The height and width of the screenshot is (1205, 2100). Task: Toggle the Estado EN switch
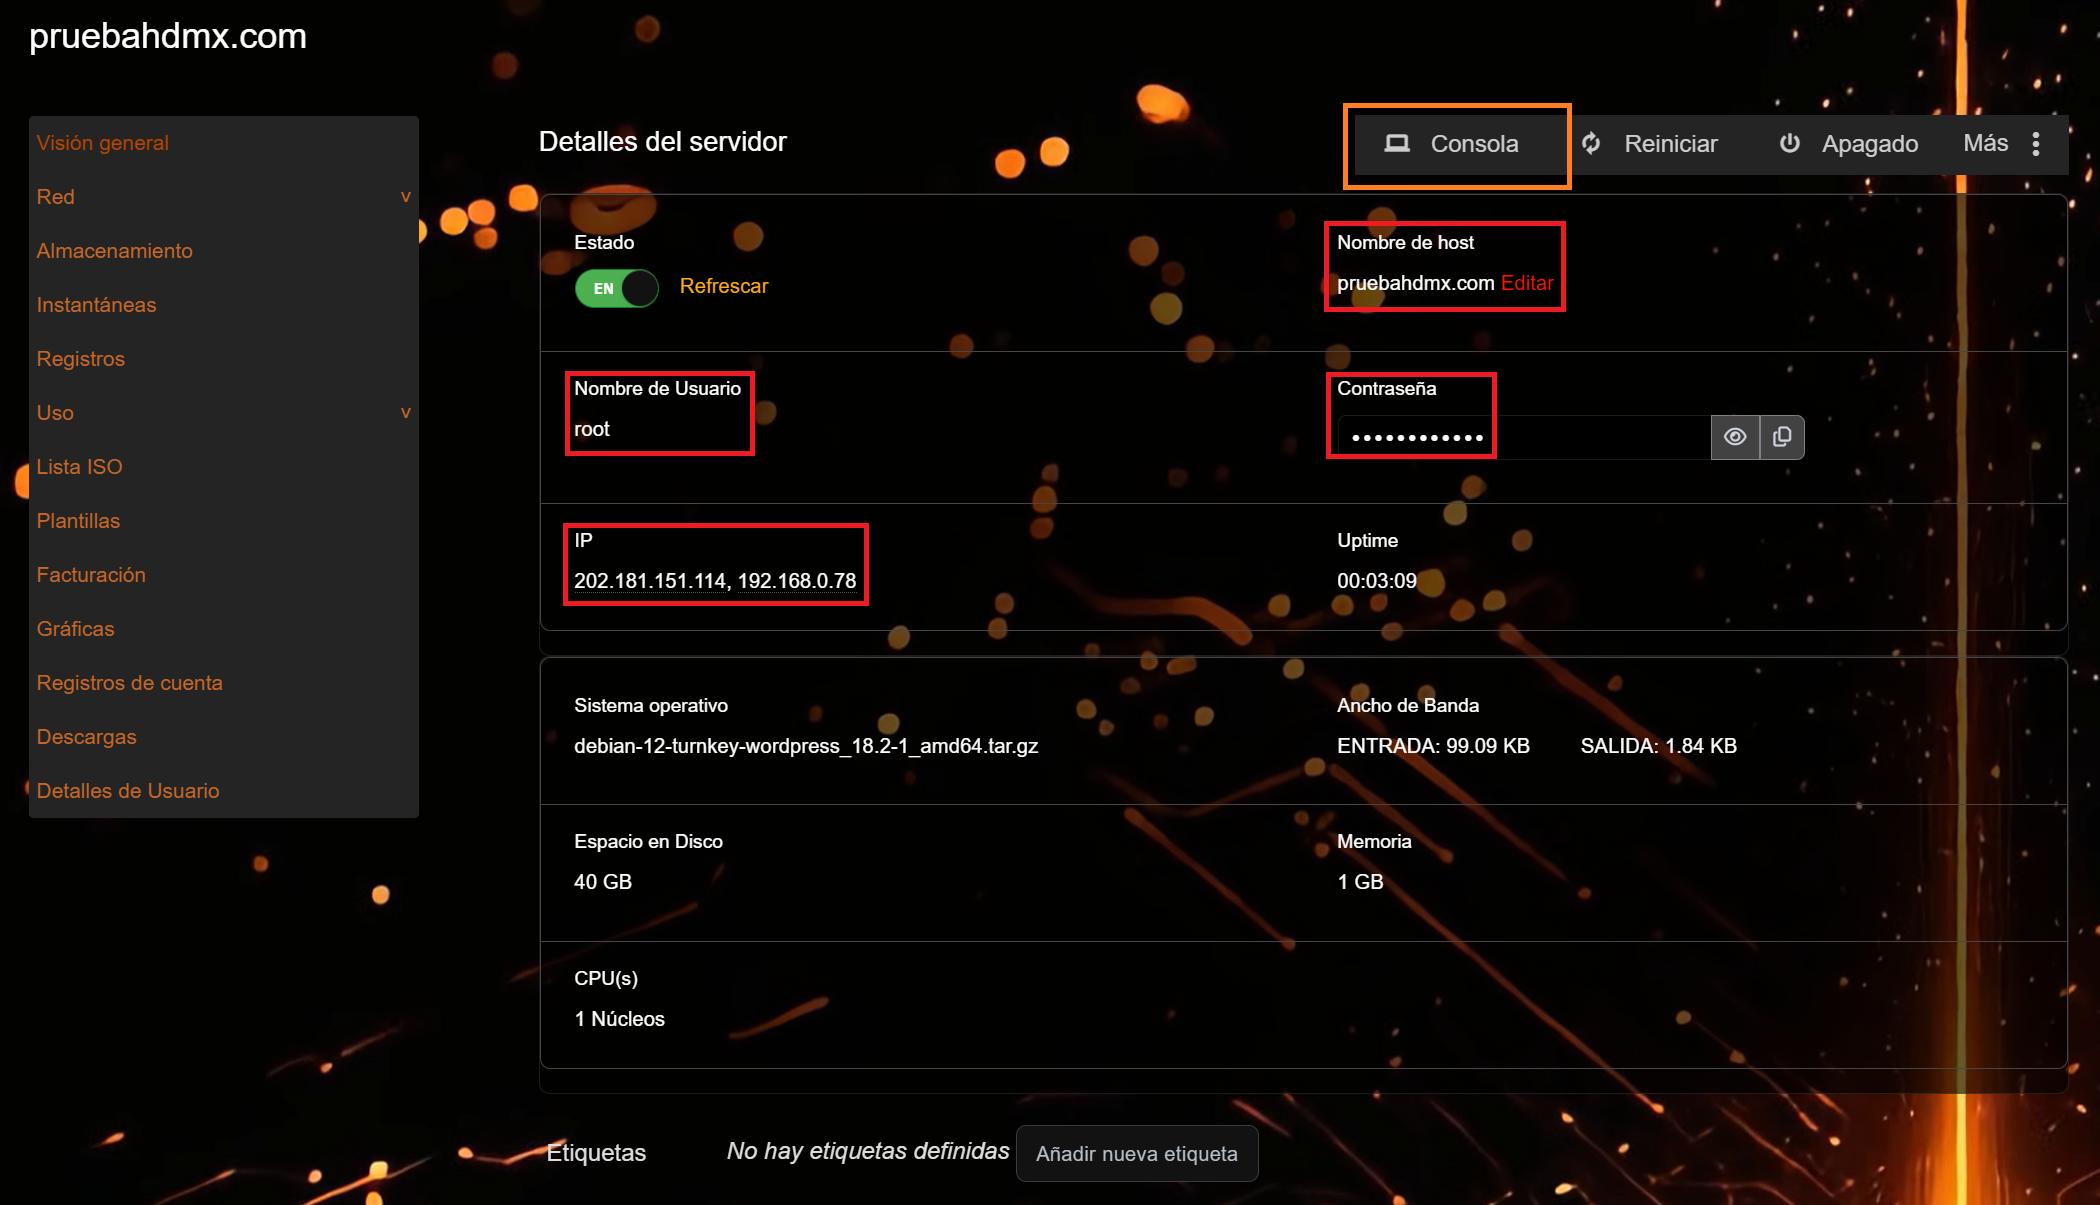click(x=616, y=288)
